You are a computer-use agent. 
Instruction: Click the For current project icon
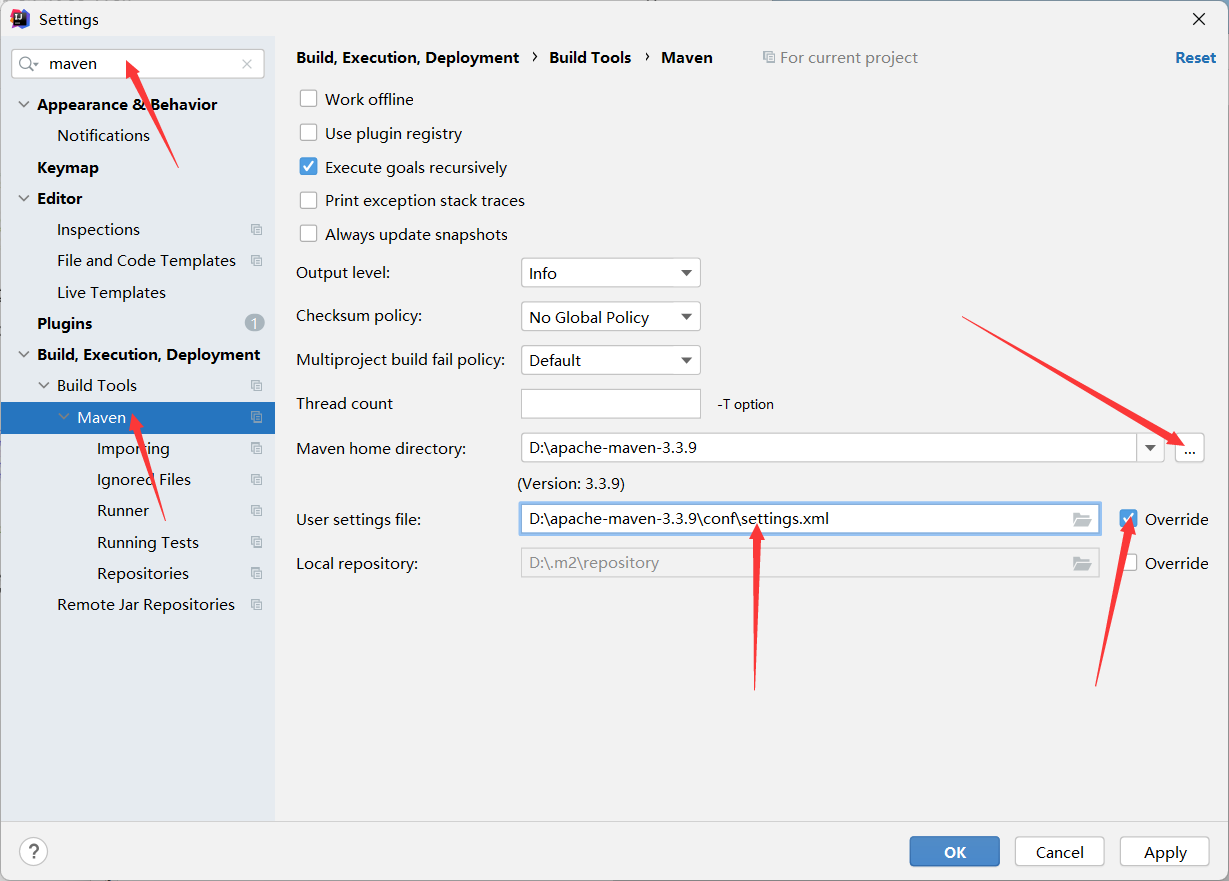768,58
